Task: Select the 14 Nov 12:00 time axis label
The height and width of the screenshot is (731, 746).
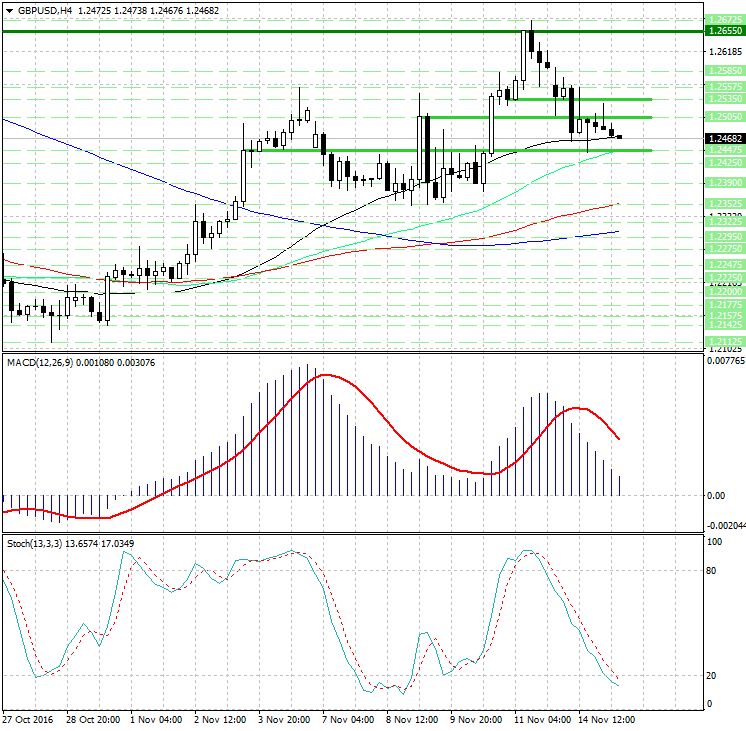Action: (604, 719)
